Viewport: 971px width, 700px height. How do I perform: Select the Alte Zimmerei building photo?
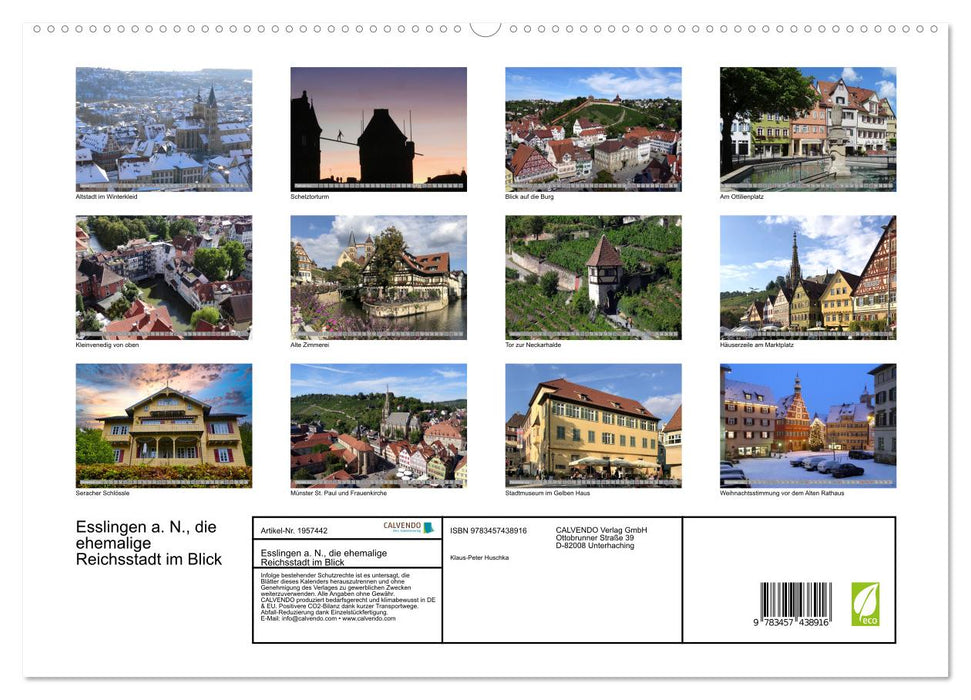378,277
